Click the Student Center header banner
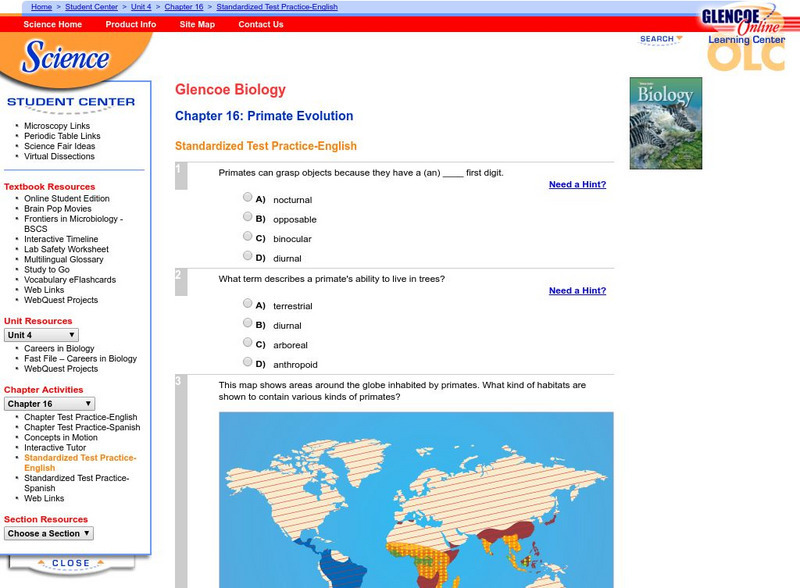This screenshot has width=800, height=588. [72, 102]
